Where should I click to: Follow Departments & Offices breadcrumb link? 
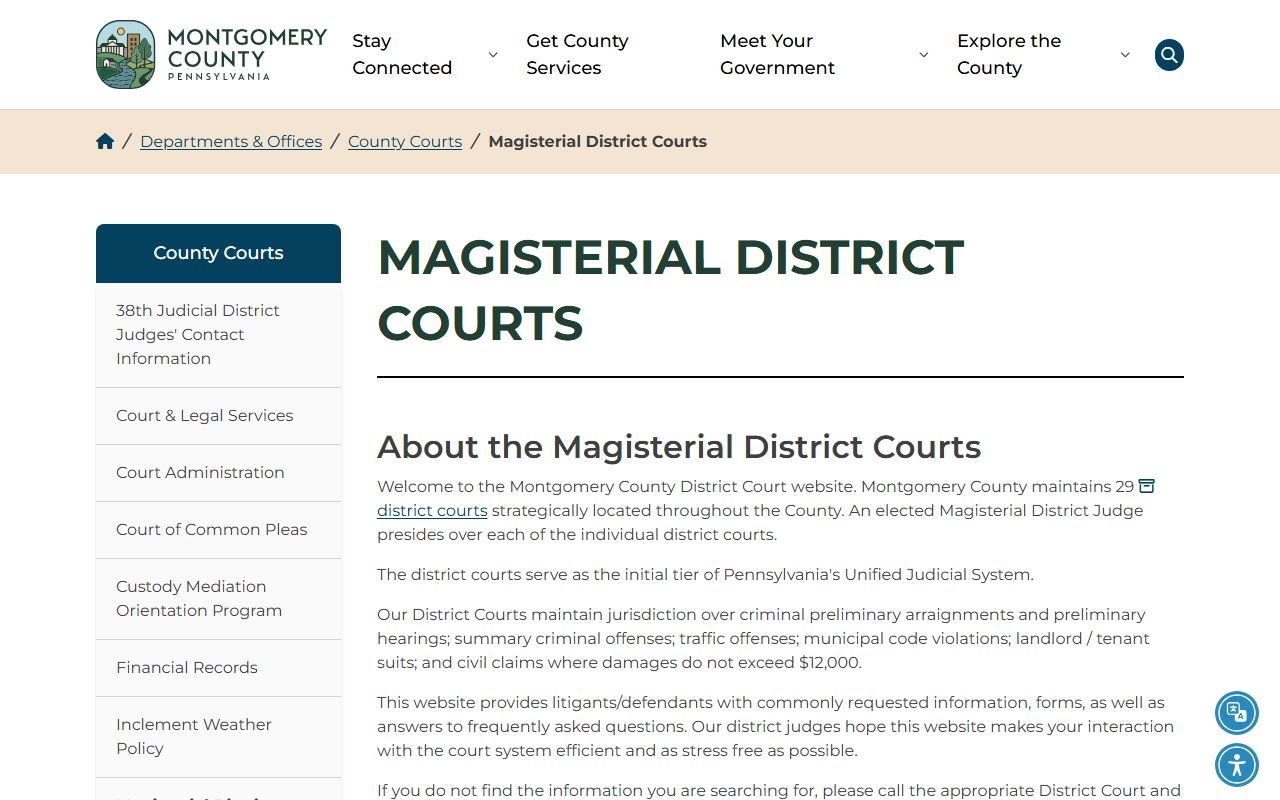click(x=231, y=142)
